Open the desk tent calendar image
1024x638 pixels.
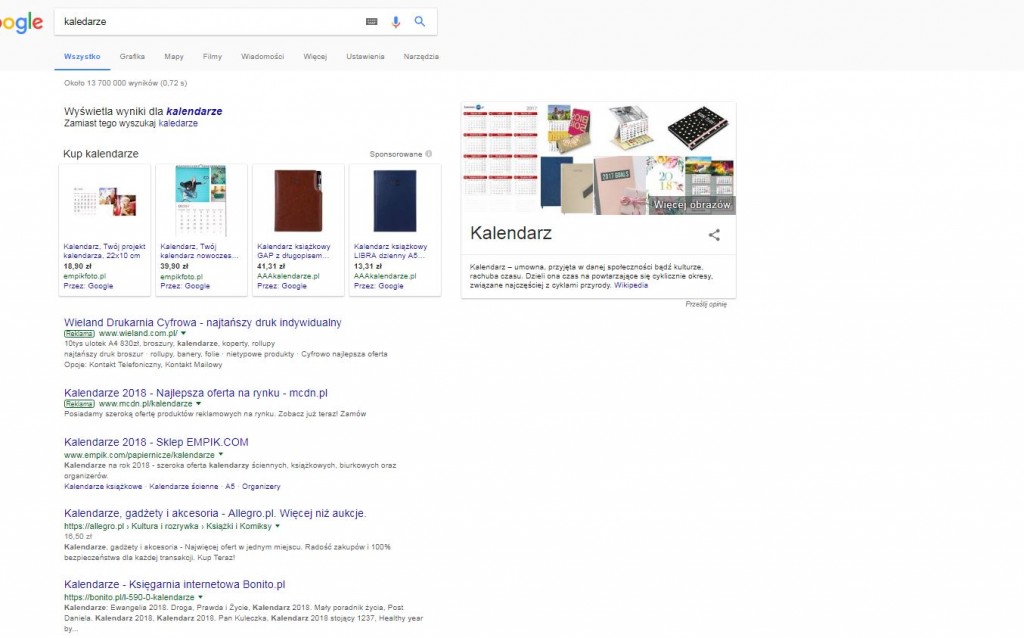point(631,127)
